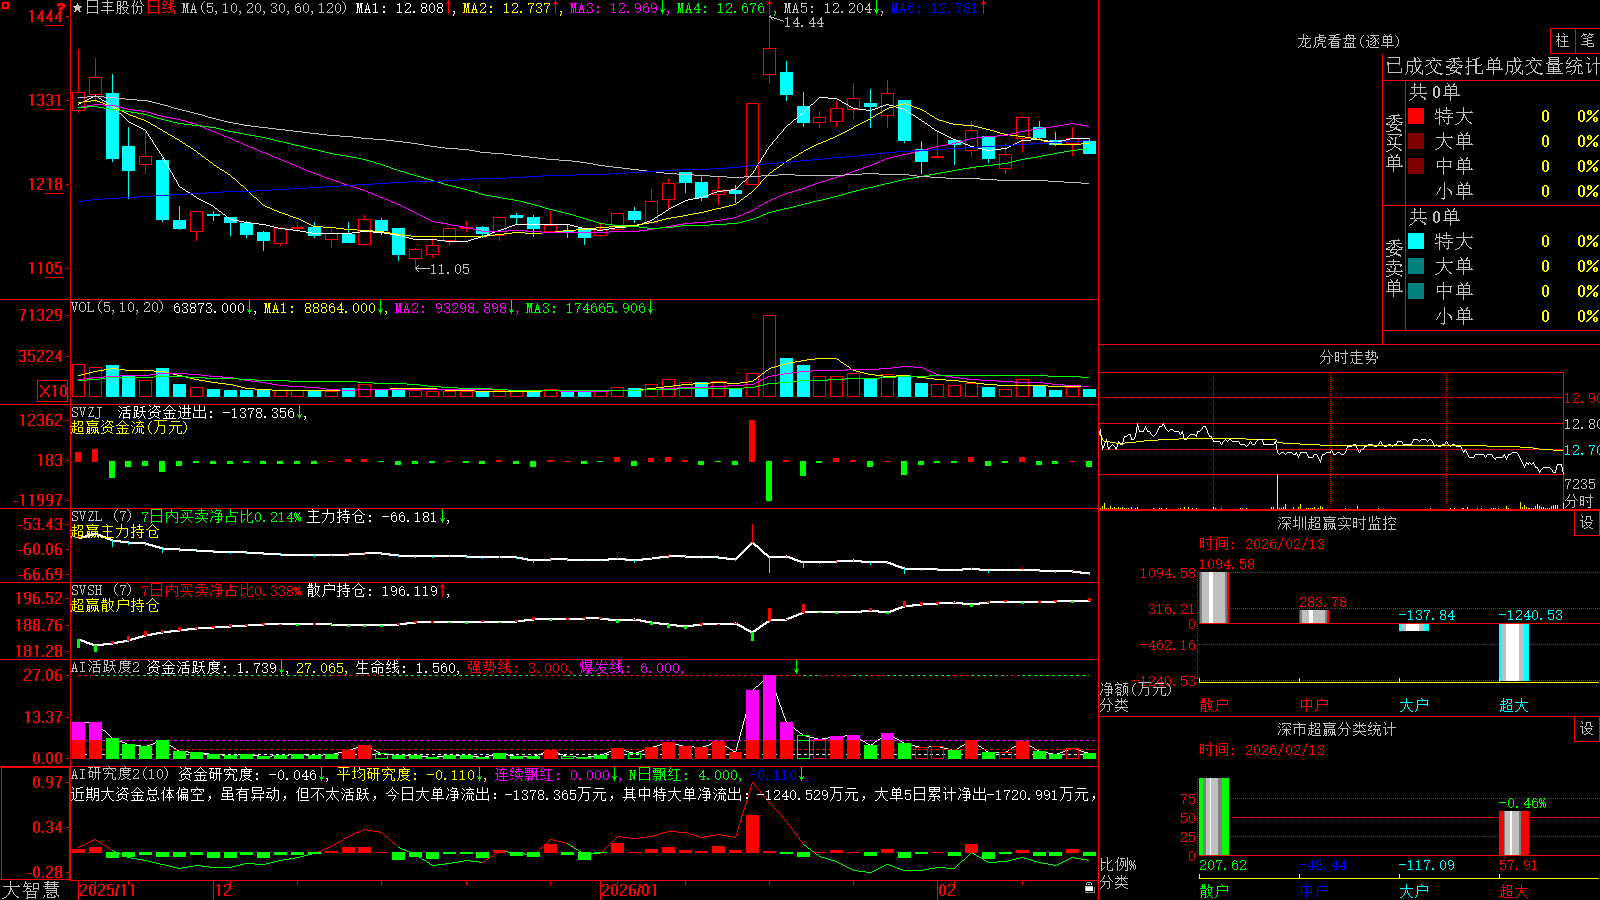Click the 12 month marker on the timeline

pos(224,890)
